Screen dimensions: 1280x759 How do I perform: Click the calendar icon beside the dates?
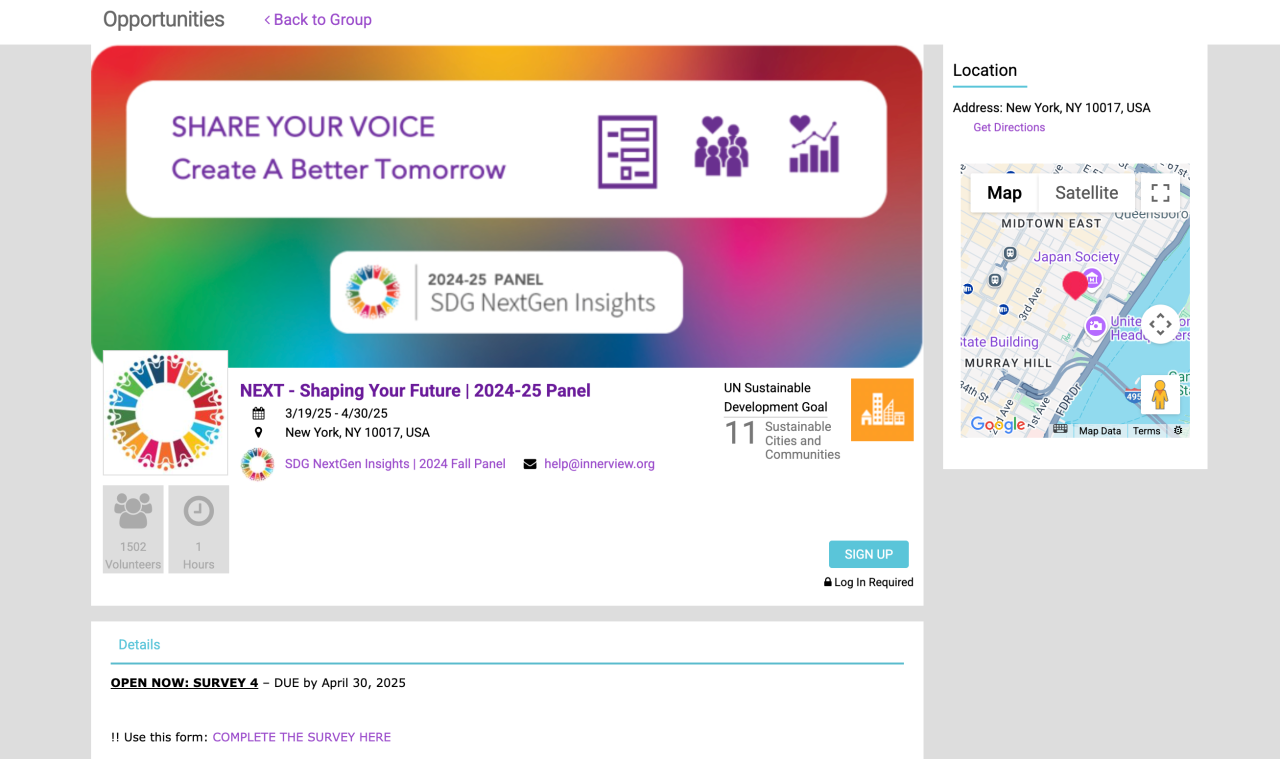click(x=259, y=413)
